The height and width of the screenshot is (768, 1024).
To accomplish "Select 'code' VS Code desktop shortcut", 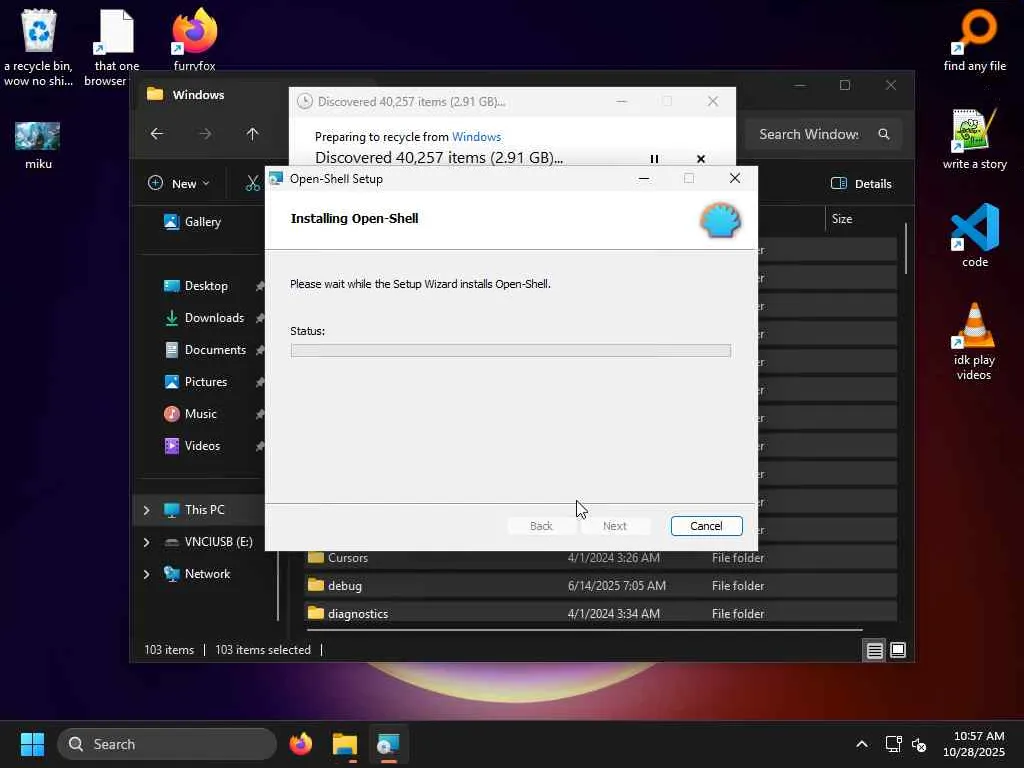I will click(974, 235).
